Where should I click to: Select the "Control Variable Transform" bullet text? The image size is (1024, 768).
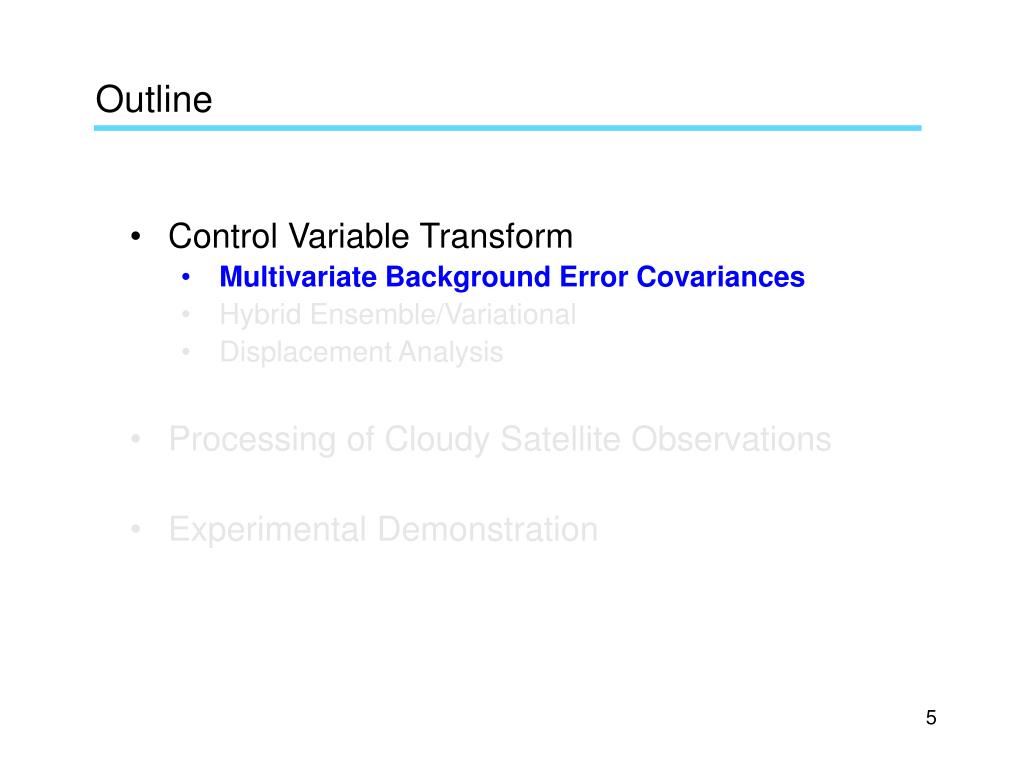pos(370,236)
